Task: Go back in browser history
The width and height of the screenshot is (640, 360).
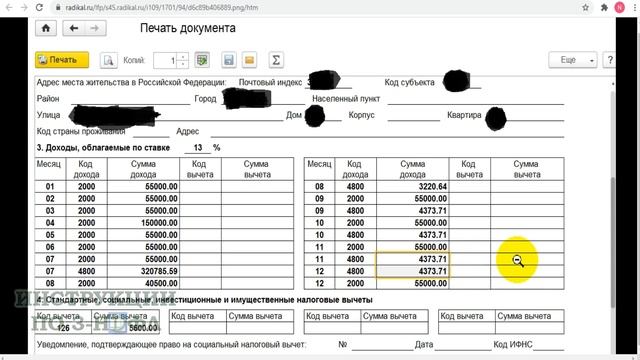Action: (x=9, y=7)
